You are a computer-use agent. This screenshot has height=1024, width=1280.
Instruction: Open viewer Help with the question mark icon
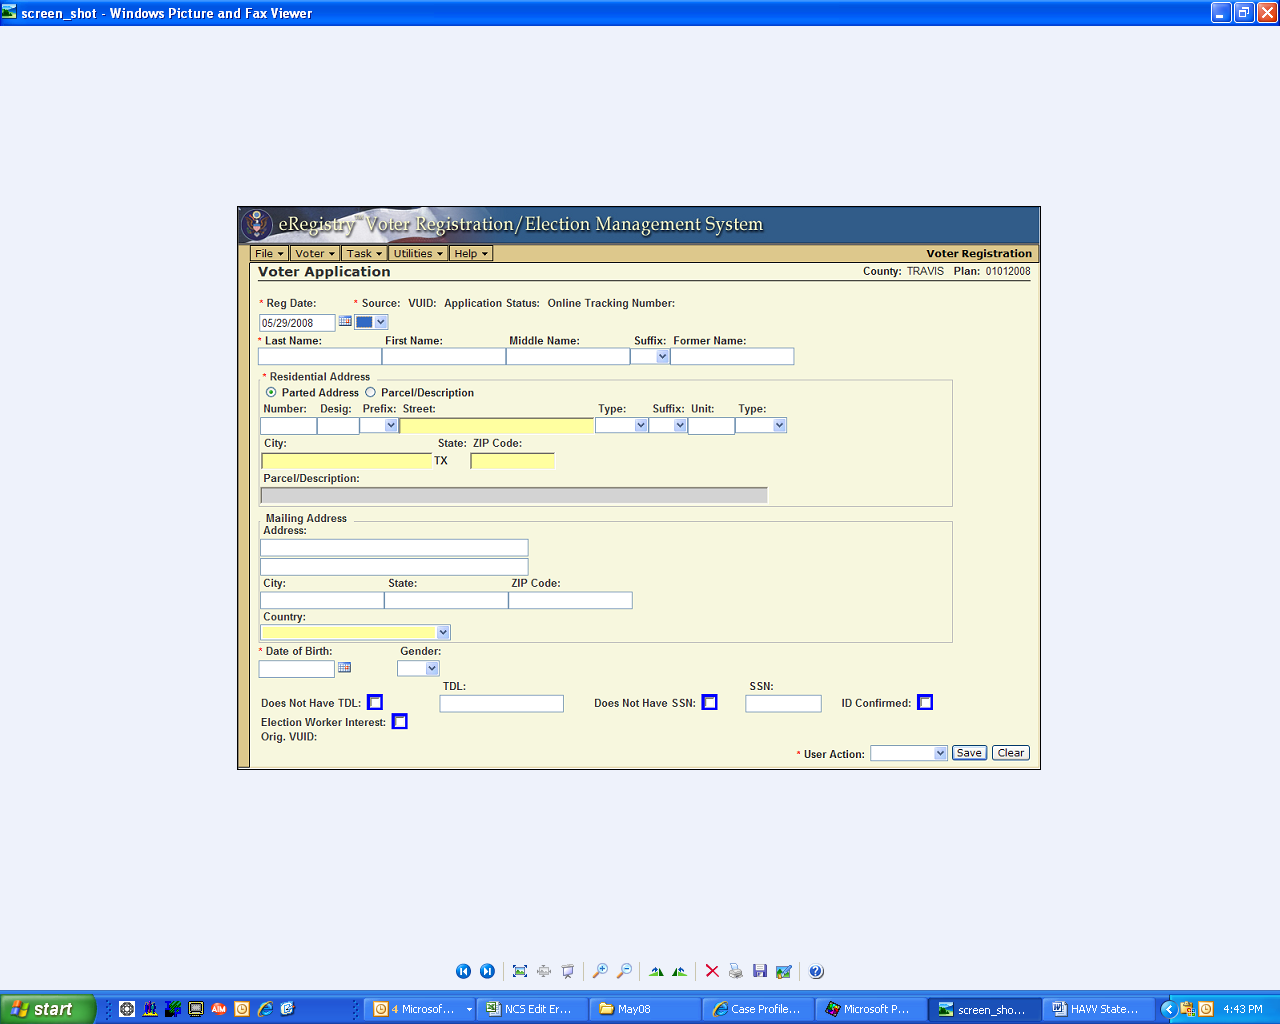(x=816, y=971)
